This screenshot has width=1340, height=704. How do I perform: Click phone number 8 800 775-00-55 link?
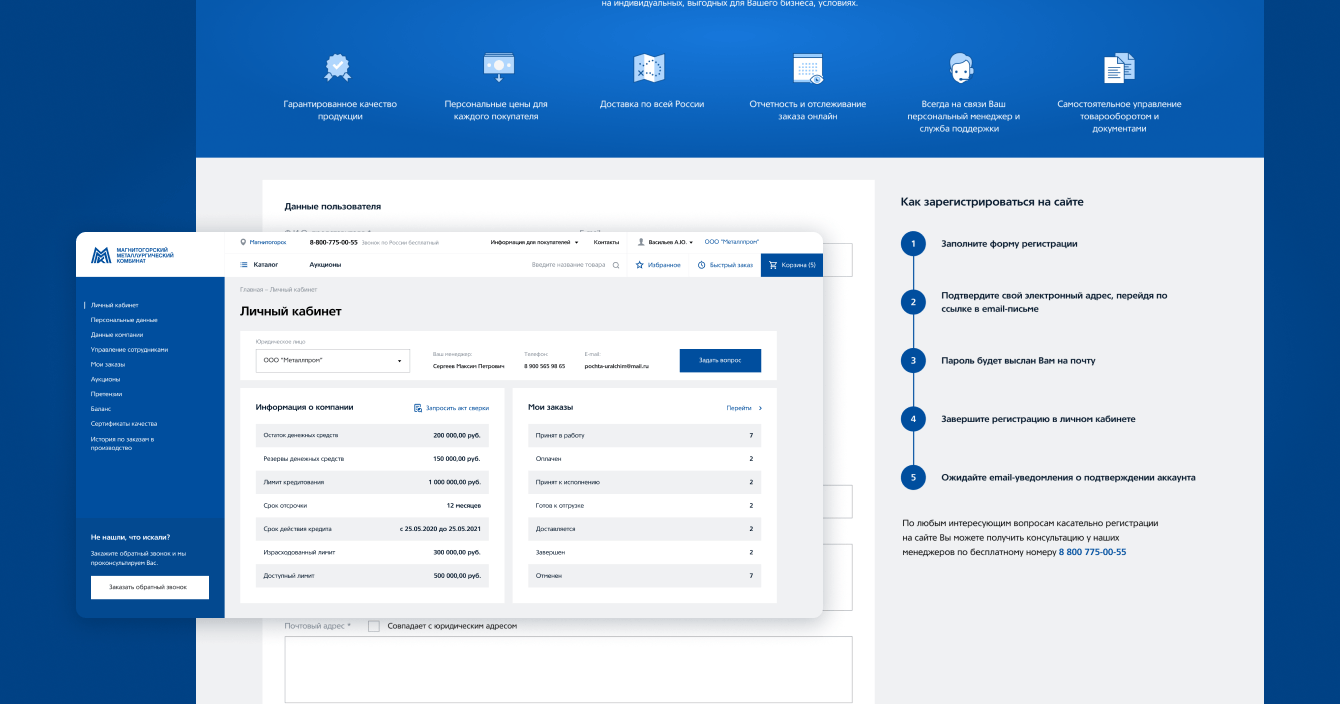click(1093, 552)
